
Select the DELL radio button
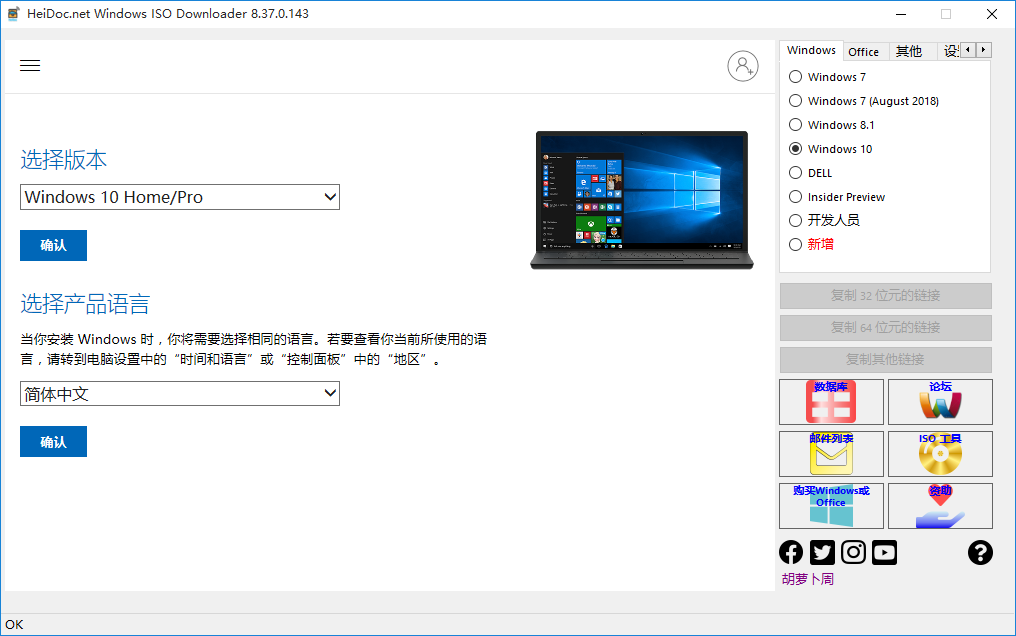[x=811, y=173]
